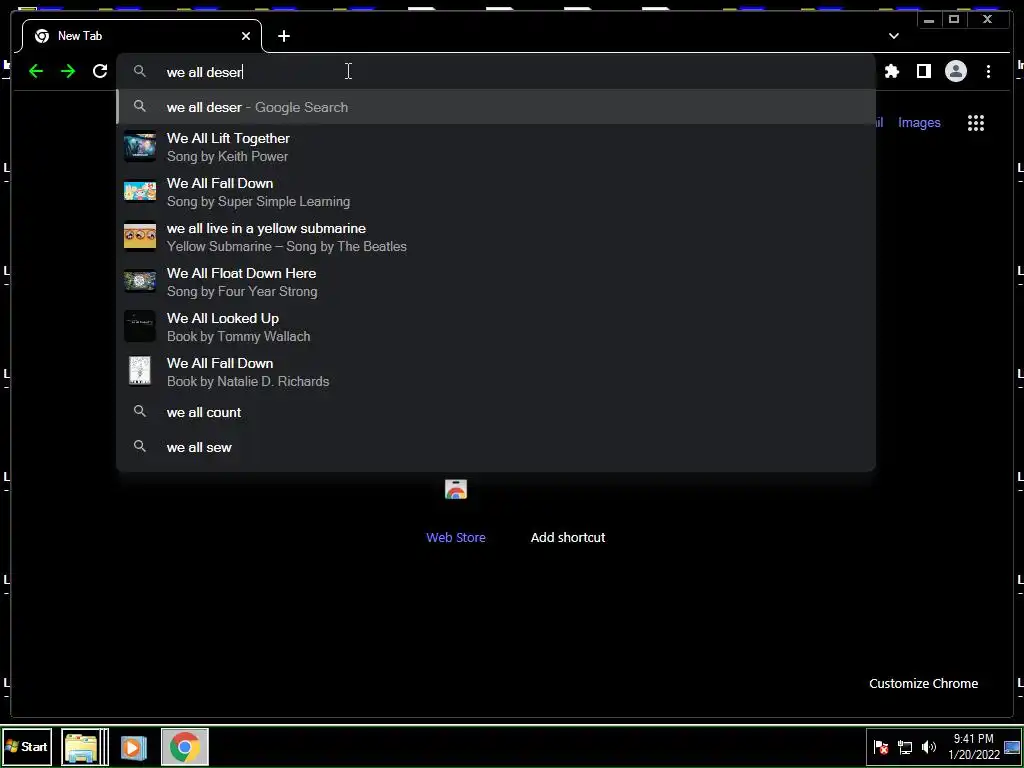Open the Action Center flag tray icon
The width and height of the screenshot is (1024, 768).
point(881,747)
